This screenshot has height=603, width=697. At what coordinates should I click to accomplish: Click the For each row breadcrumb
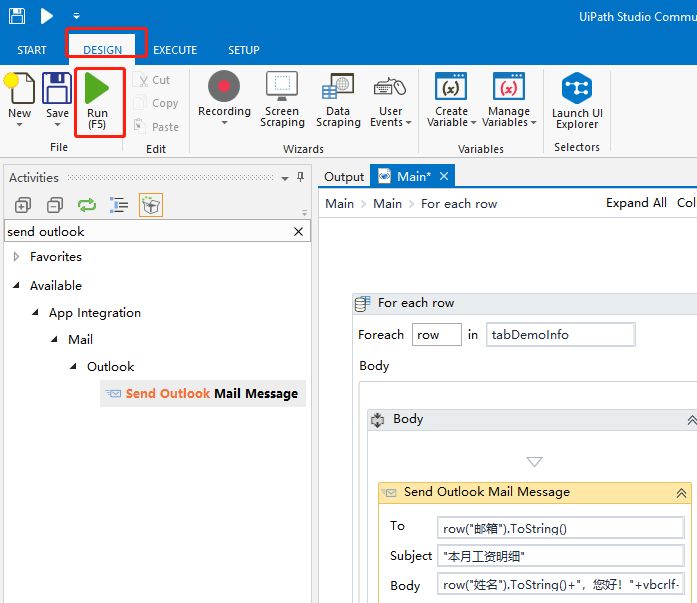click(459, 204)
